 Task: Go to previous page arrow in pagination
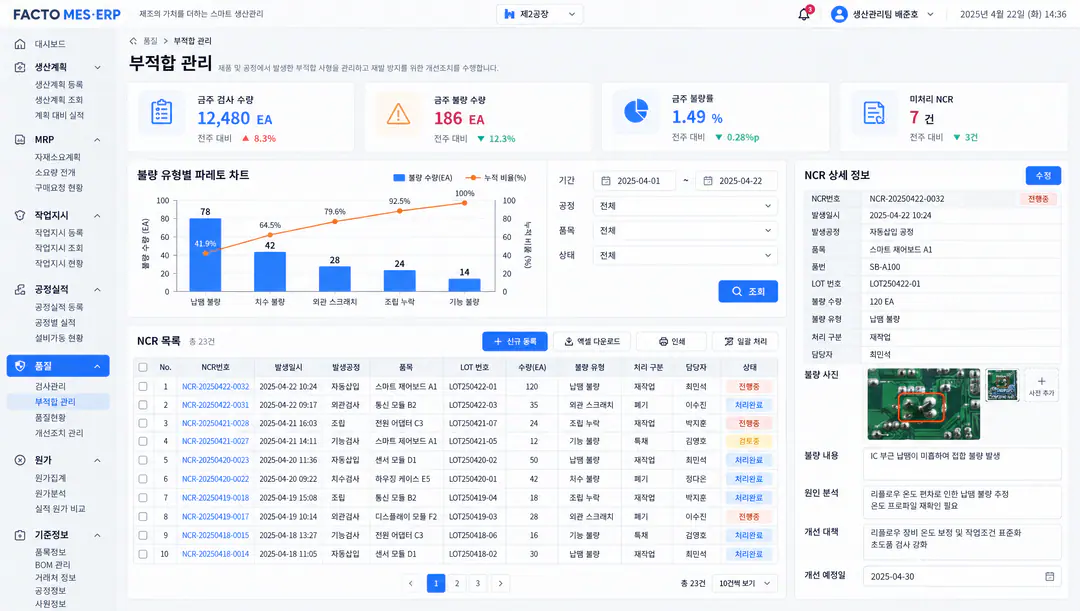click(411, 583)
